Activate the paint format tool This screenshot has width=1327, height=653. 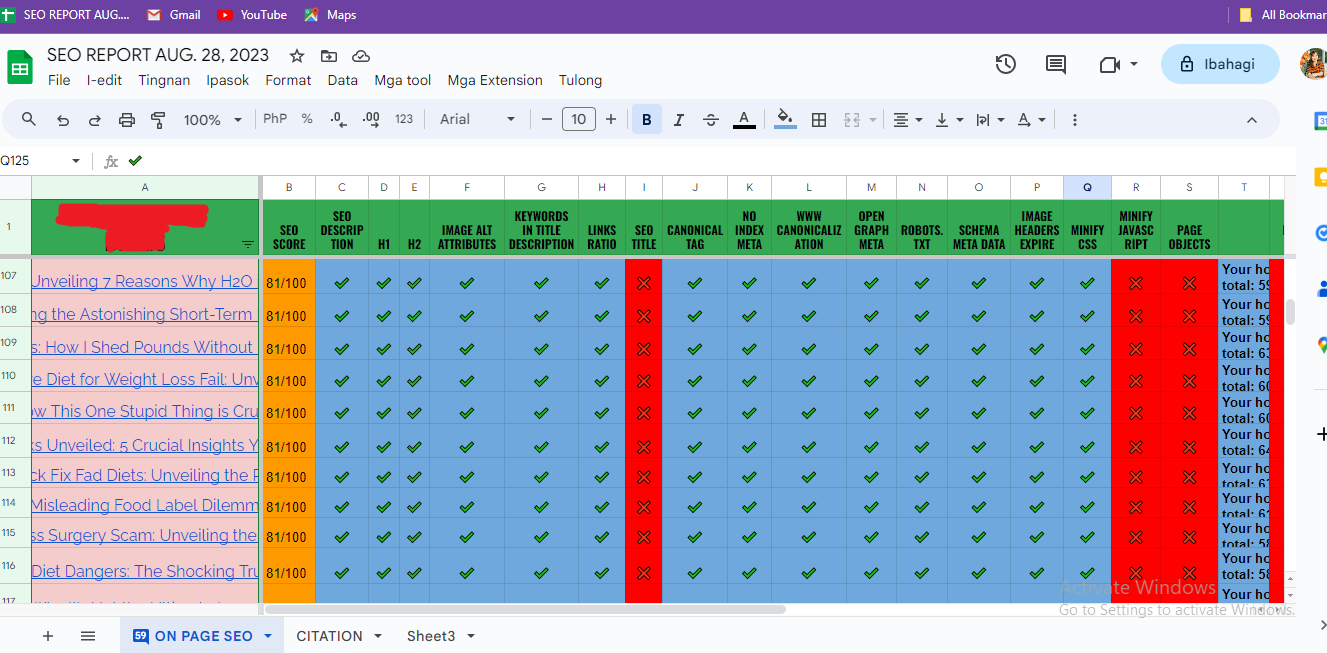coord(158,120)
